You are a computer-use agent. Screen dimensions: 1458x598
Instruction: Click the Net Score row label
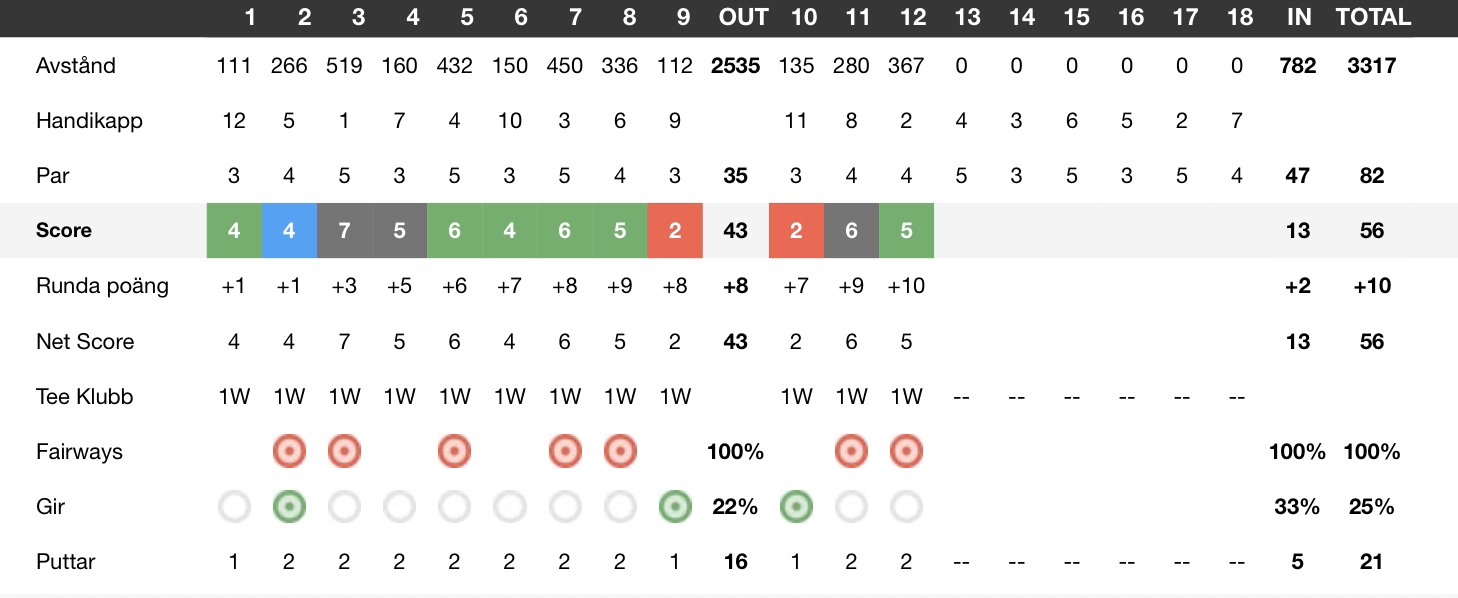pos(85,342)
